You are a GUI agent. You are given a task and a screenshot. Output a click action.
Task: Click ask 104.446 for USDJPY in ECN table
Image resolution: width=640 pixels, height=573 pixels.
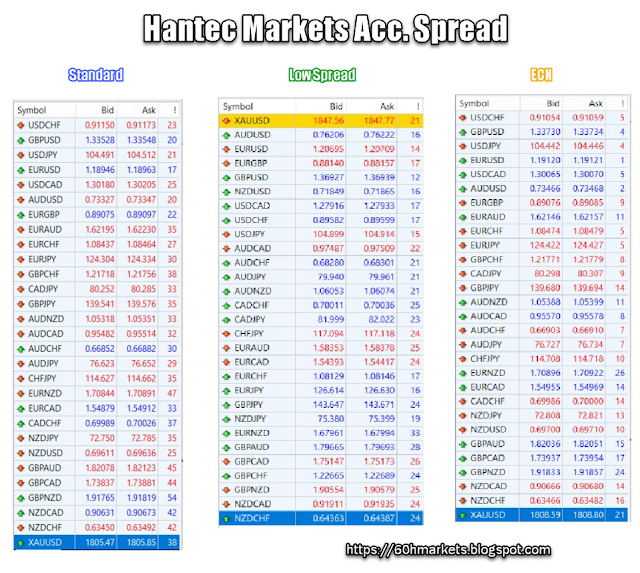click(x=588, y=146)
